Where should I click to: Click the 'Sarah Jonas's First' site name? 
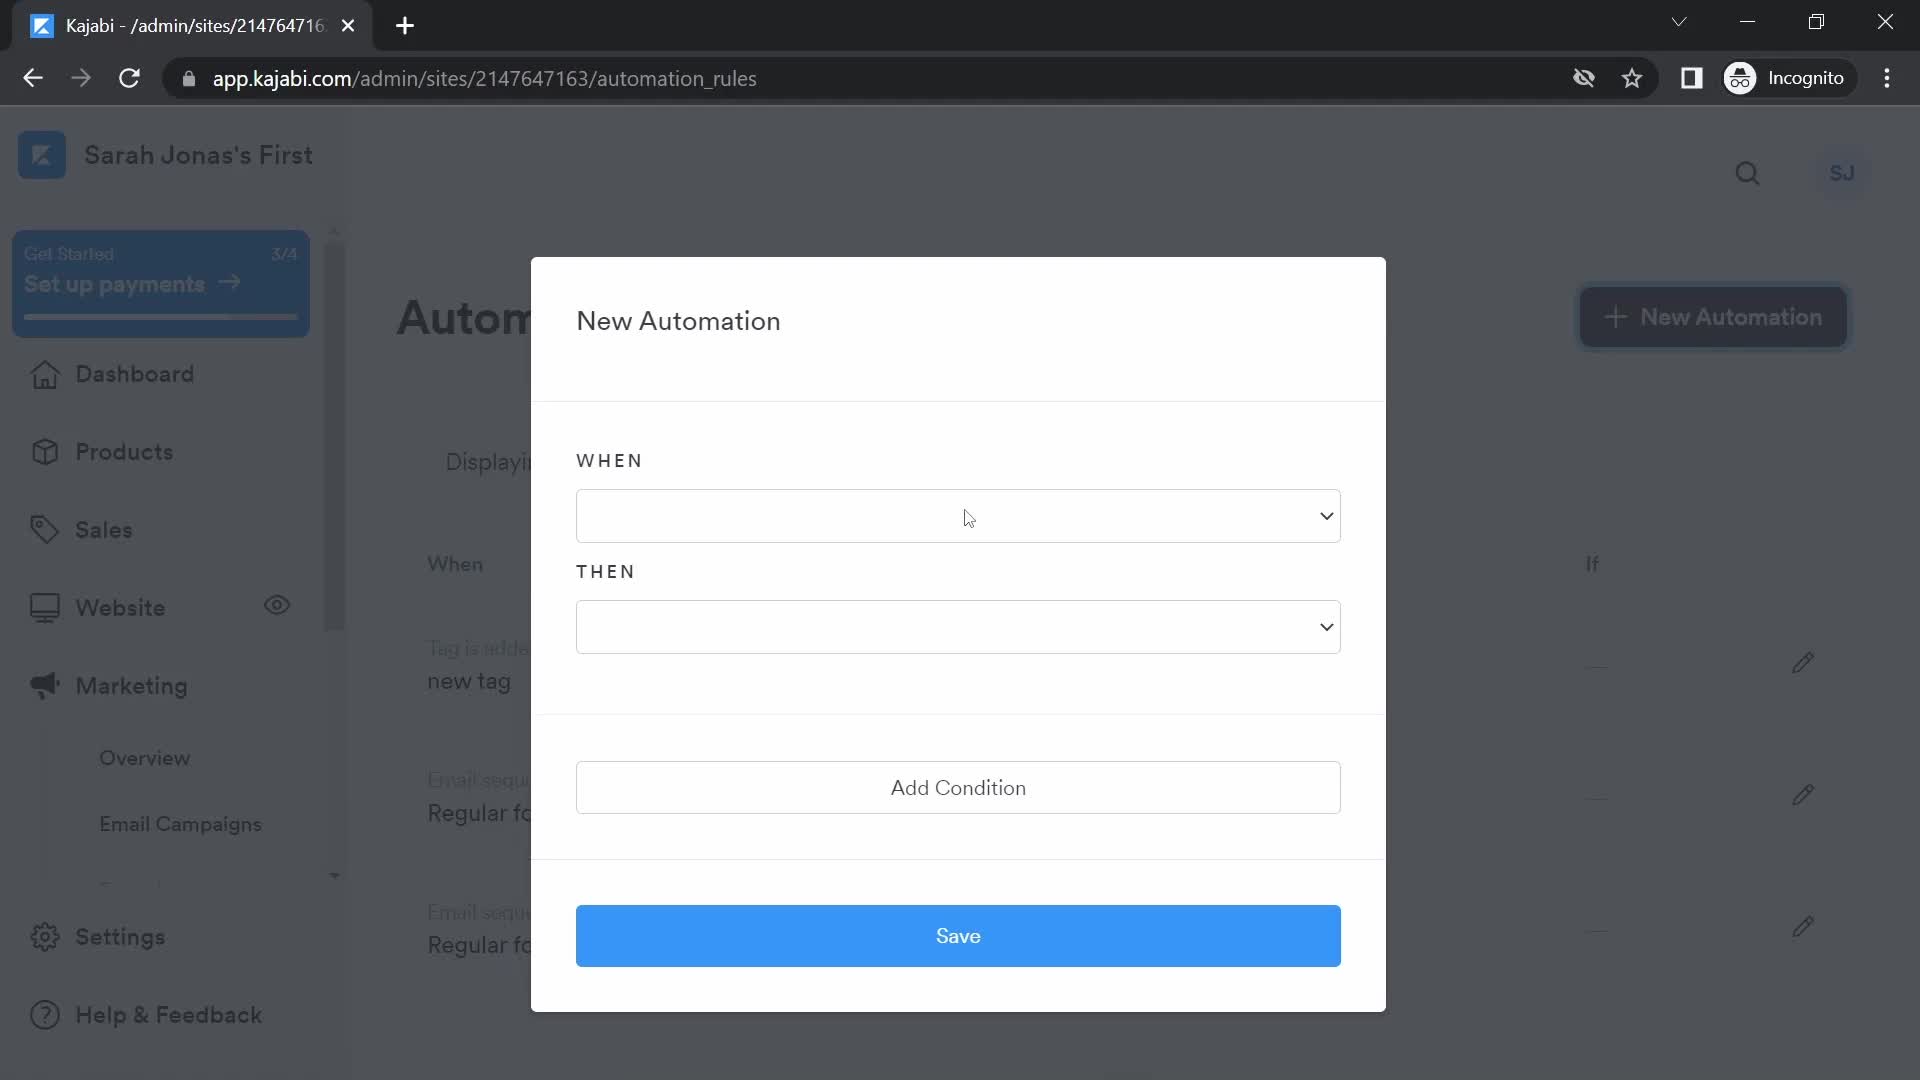tap(198, 155)
